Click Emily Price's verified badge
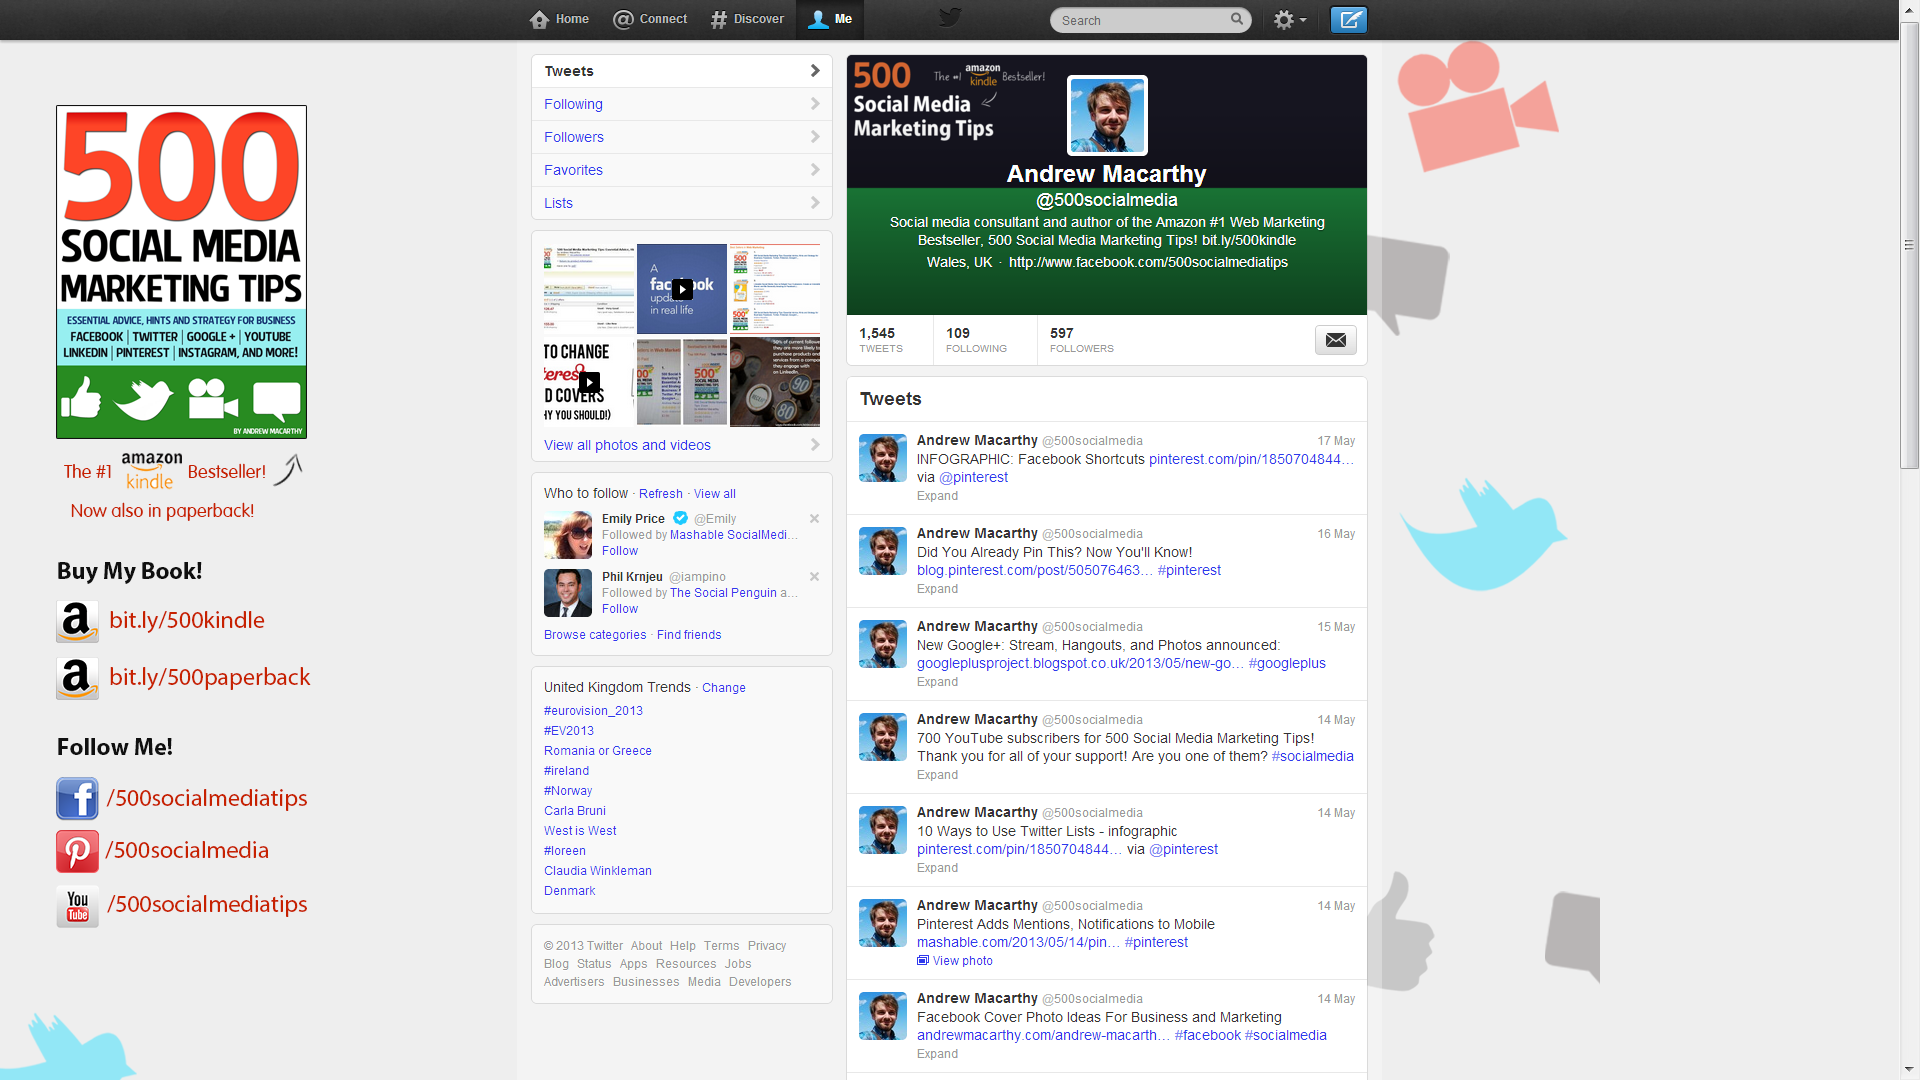The image size is (1920, 1080). [680, 518]
